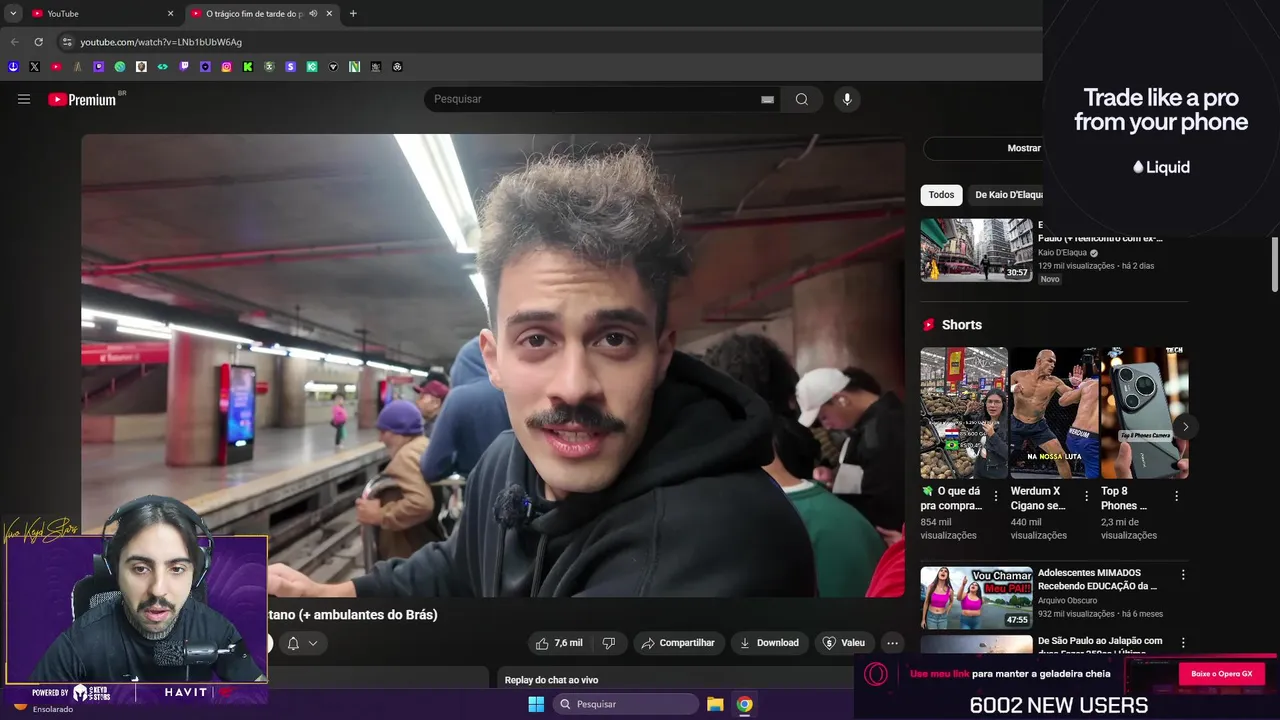Open File Explorer from the taskbar

tap(715, 704)
